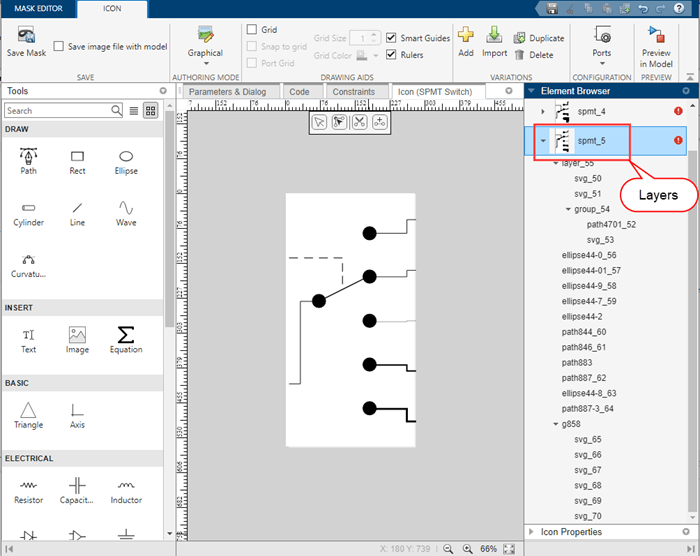Click the Grid Color swatch
The image size is (700, 556).
pos(362,55)
